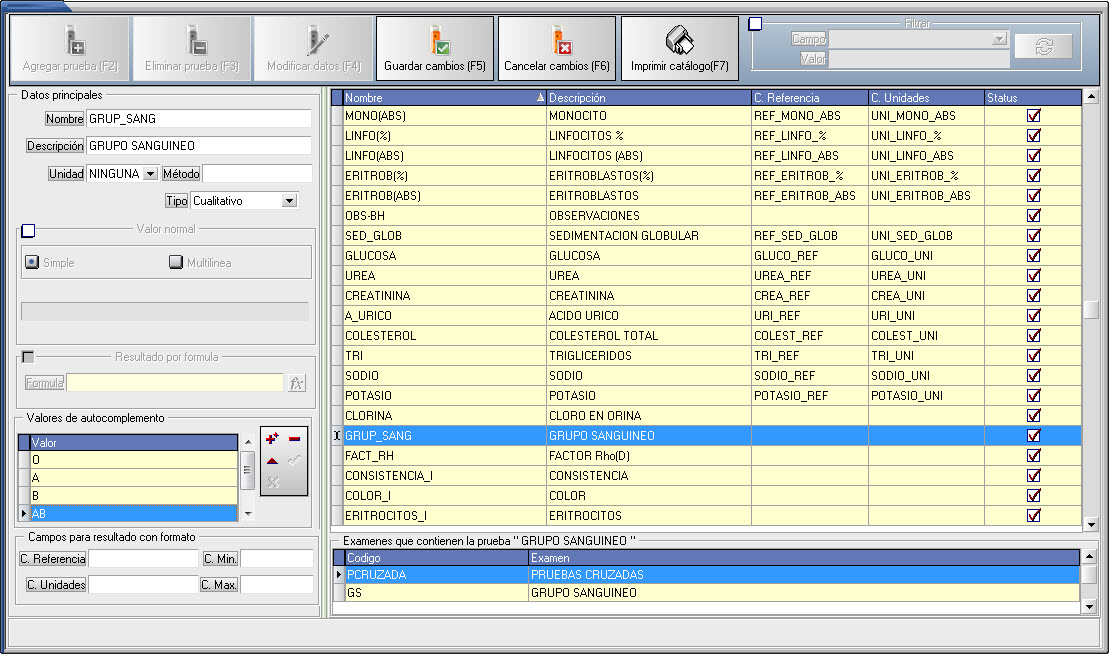Enable the Filtrar checkbox
1109x654 pixels.
click(755, 24)
